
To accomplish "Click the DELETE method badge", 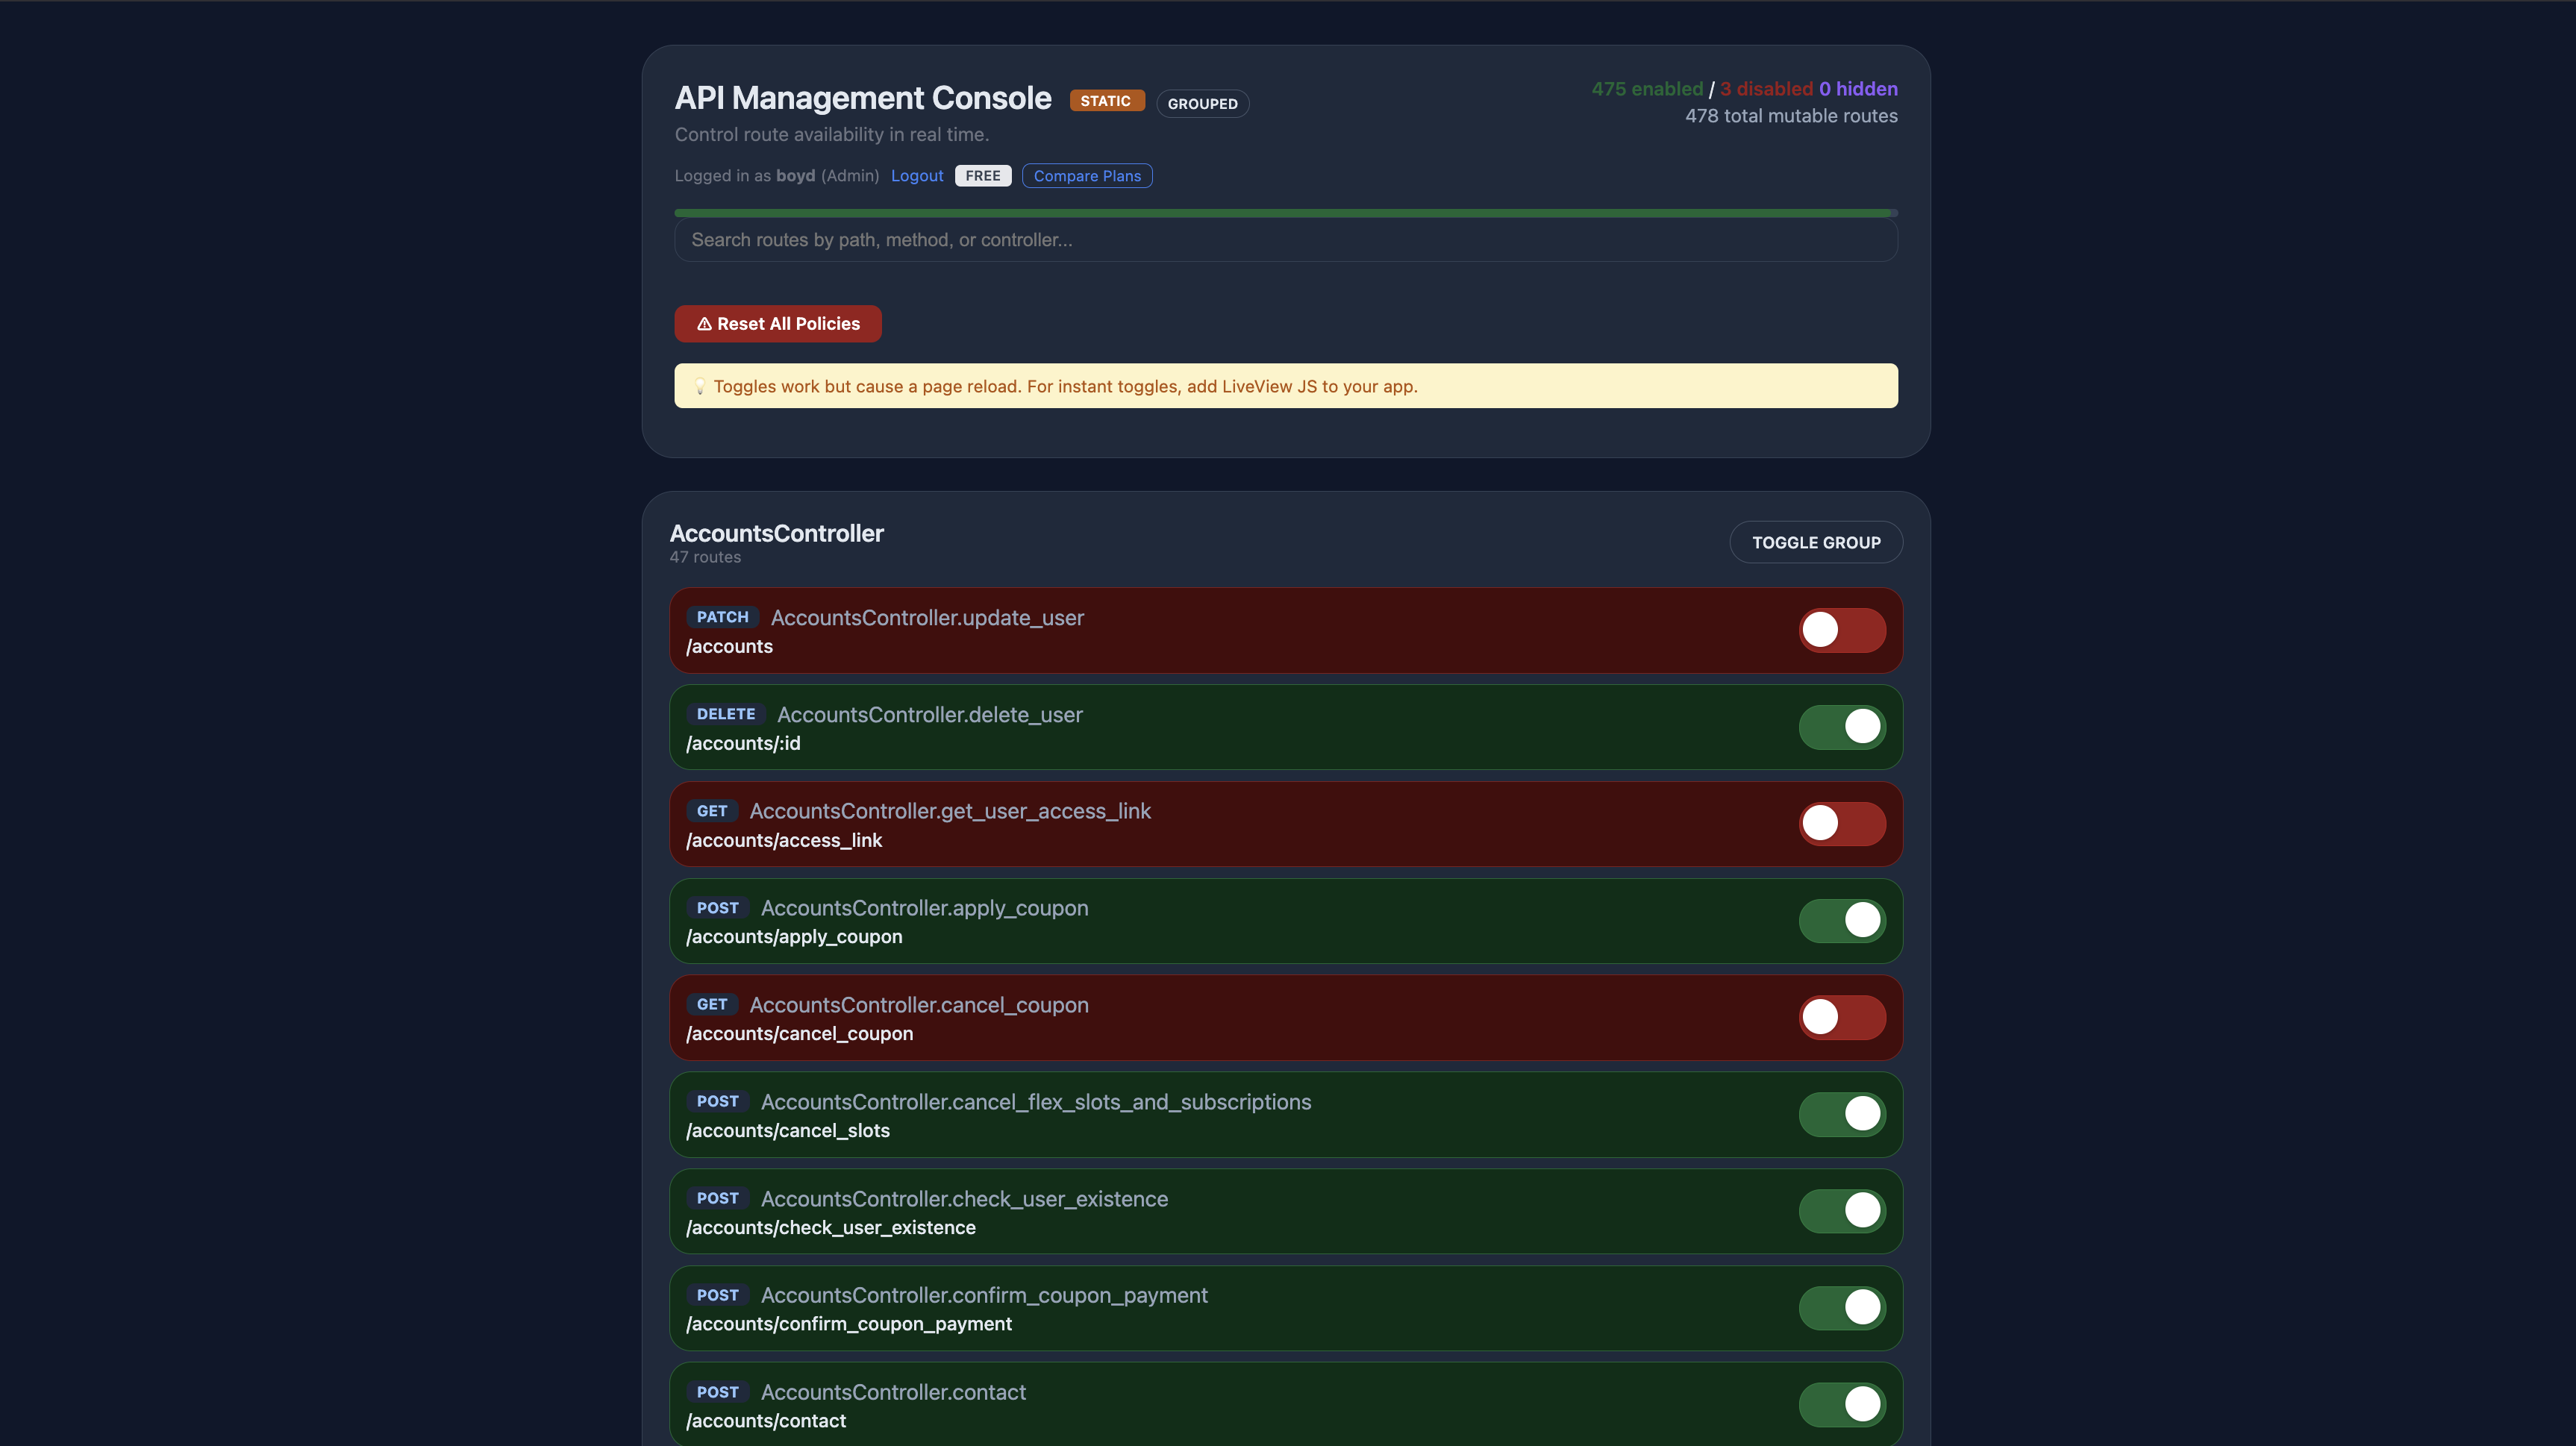I will [x=726, y=714].
